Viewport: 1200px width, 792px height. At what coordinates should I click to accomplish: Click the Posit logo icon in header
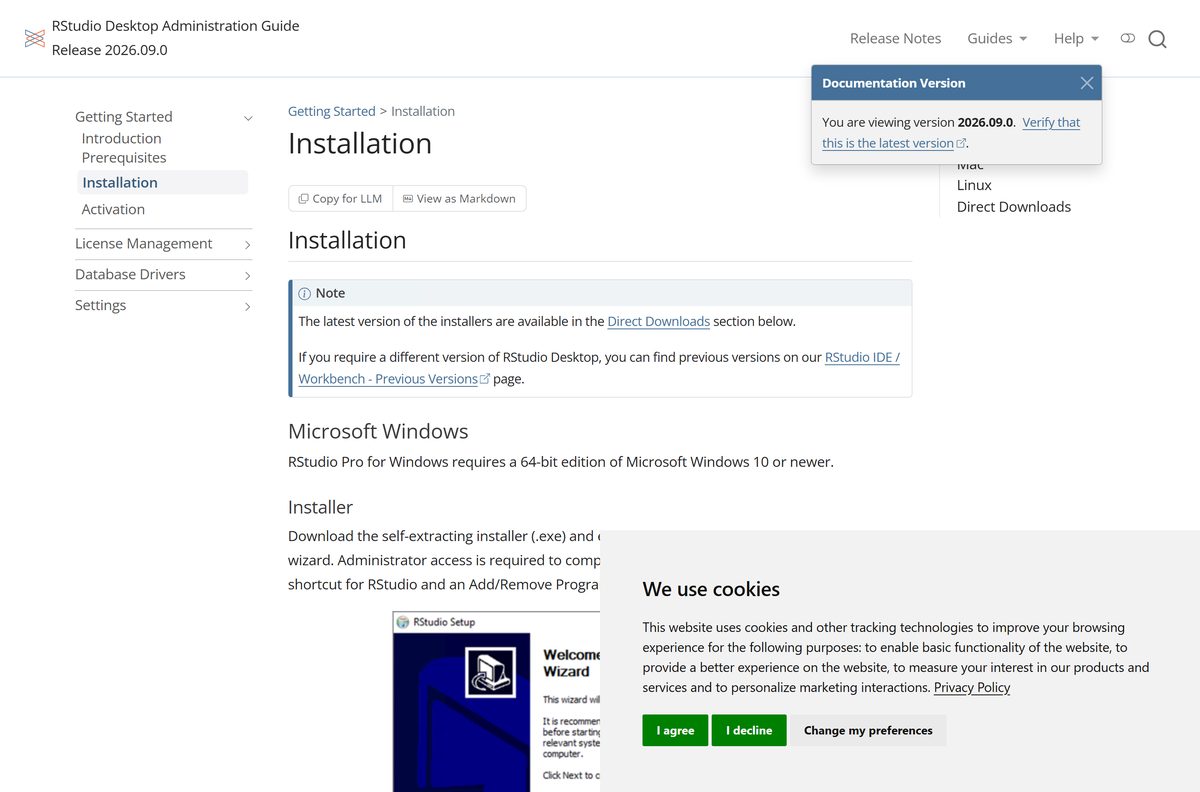coord(35,38)
